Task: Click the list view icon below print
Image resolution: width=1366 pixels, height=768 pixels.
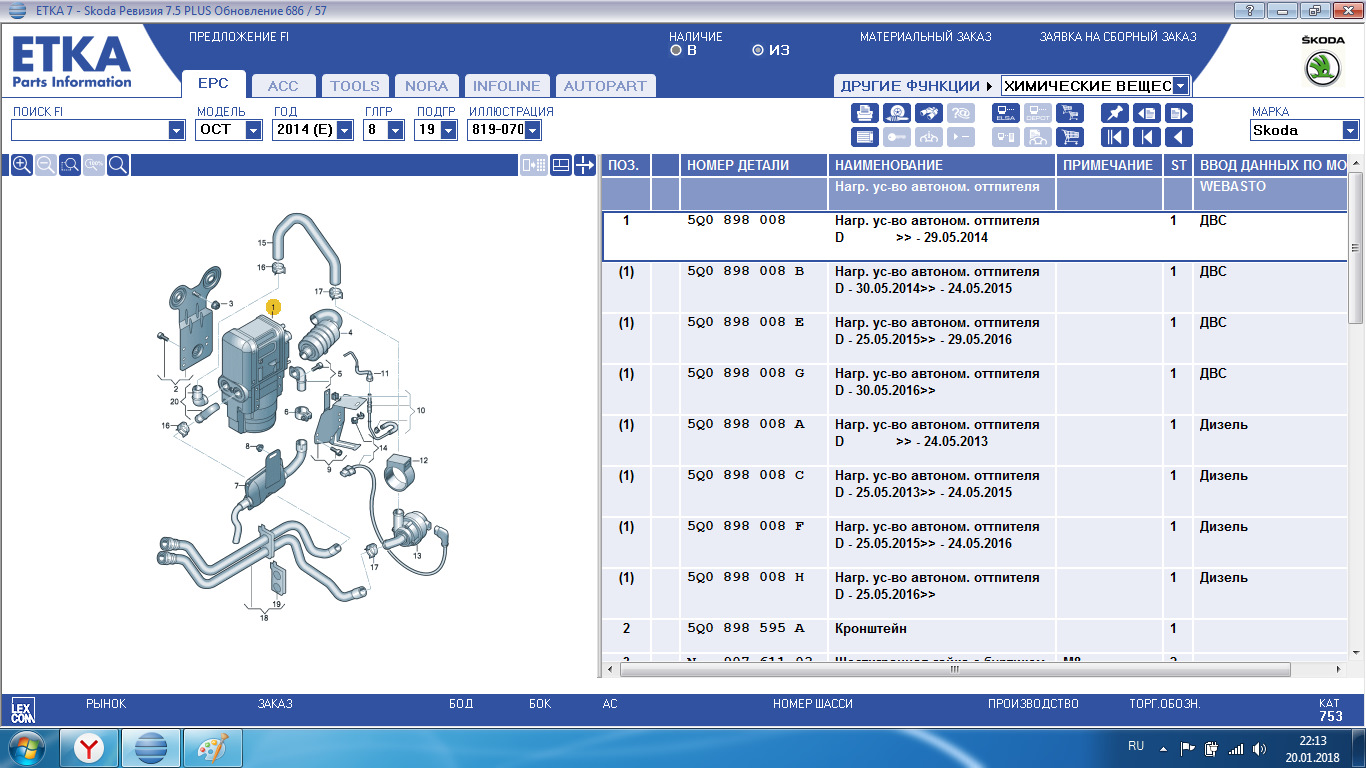Action: click(865, 137)
